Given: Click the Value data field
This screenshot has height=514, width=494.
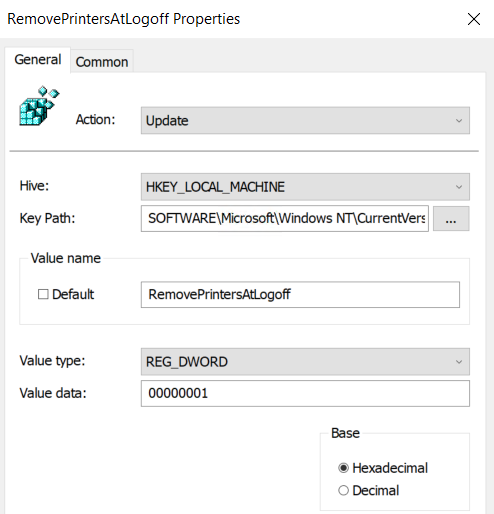Looking at the screenshot, I should click(x=305, y=393).
